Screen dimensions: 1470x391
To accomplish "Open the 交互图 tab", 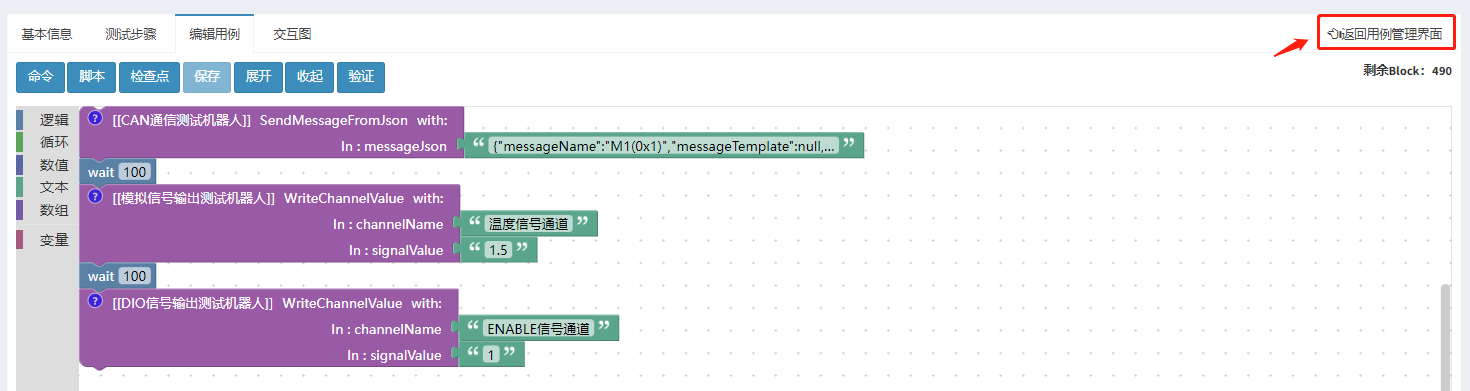I will [292, 34].
